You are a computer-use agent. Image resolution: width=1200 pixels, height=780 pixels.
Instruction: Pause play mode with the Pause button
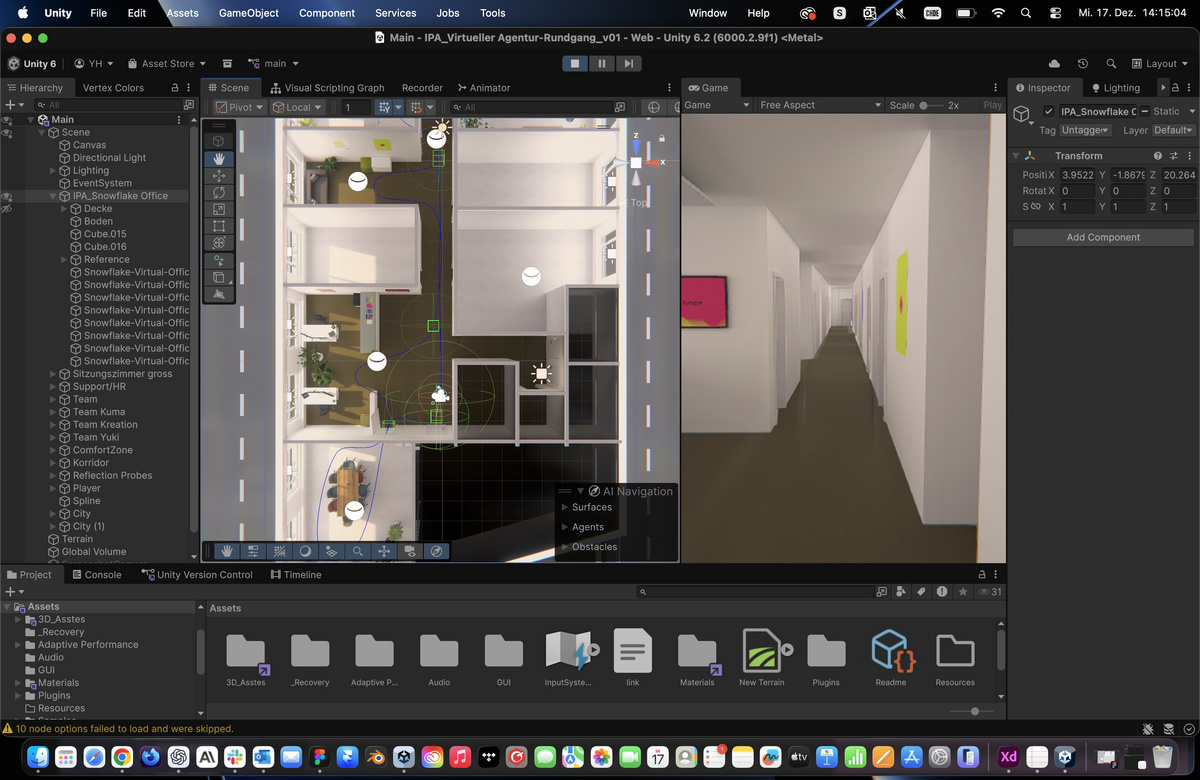(x=601, y=63)
